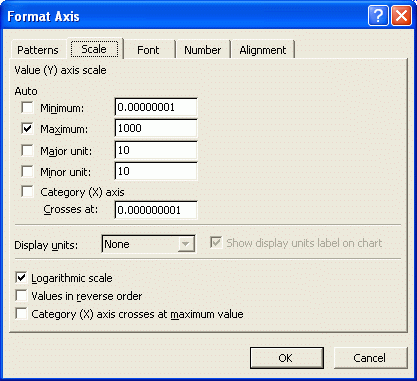This screenshot has height=381, width=417.
Task: Click the 'Crosses at:' label
Action: click(x=71, y=209)
